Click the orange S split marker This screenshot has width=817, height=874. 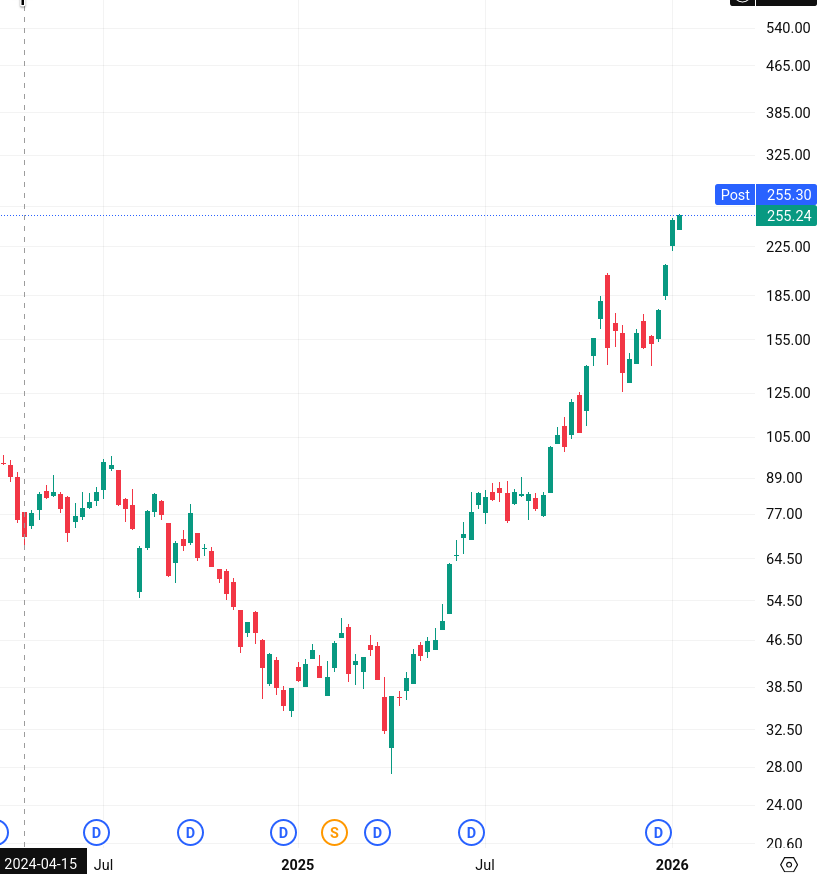coord(334,832)
